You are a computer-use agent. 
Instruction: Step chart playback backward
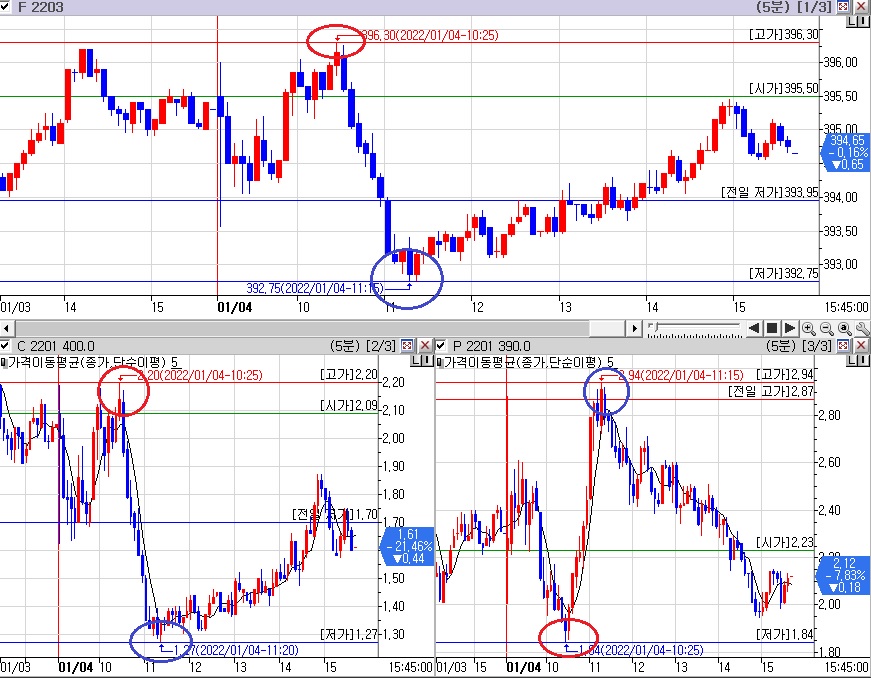click(x=753, y=328)
